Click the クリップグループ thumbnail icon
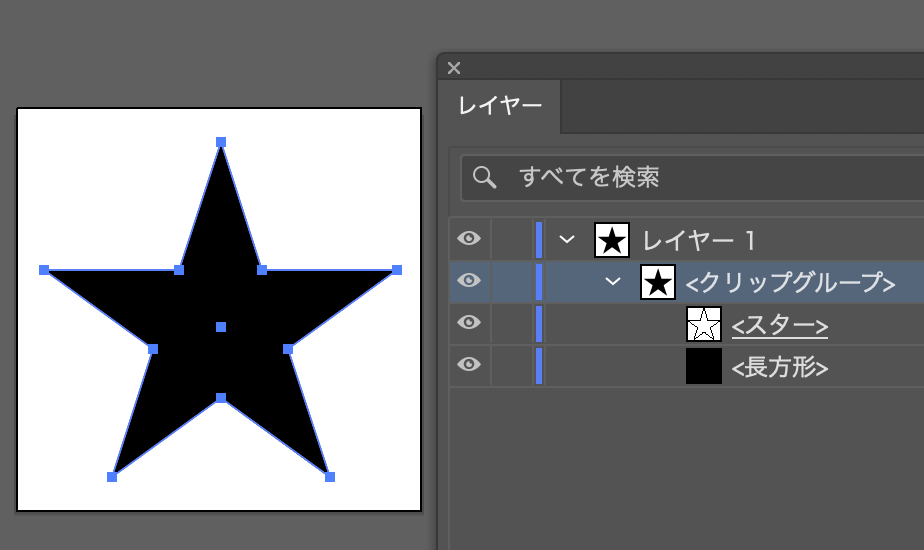 pyautogui.click(x=658, y=282)
